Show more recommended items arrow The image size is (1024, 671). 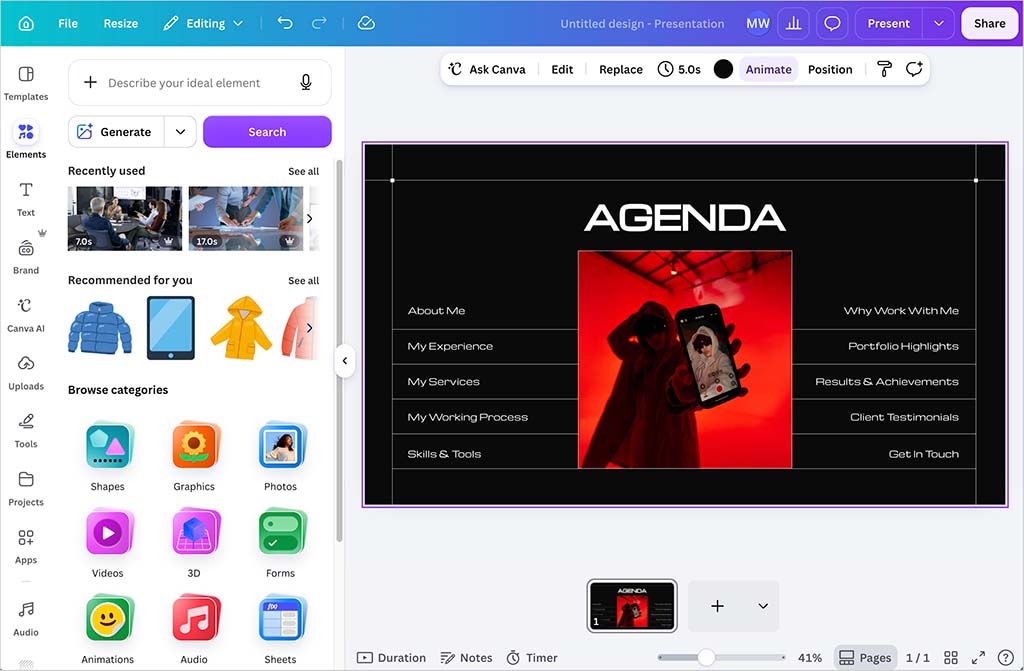(310, 327)
